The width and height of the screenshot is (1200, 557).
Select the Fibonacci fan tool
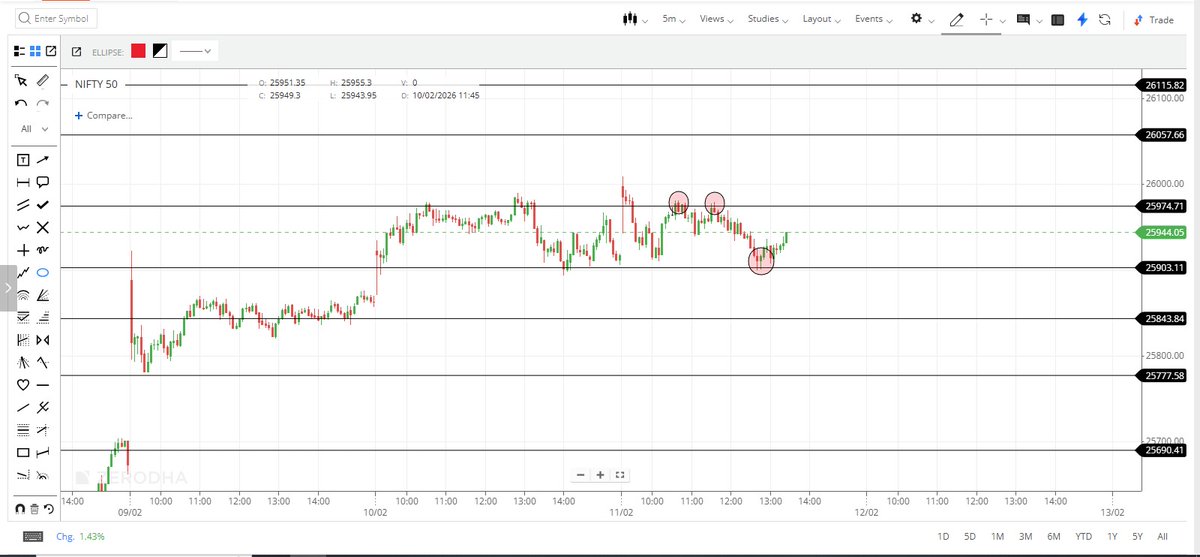[43, 294]
